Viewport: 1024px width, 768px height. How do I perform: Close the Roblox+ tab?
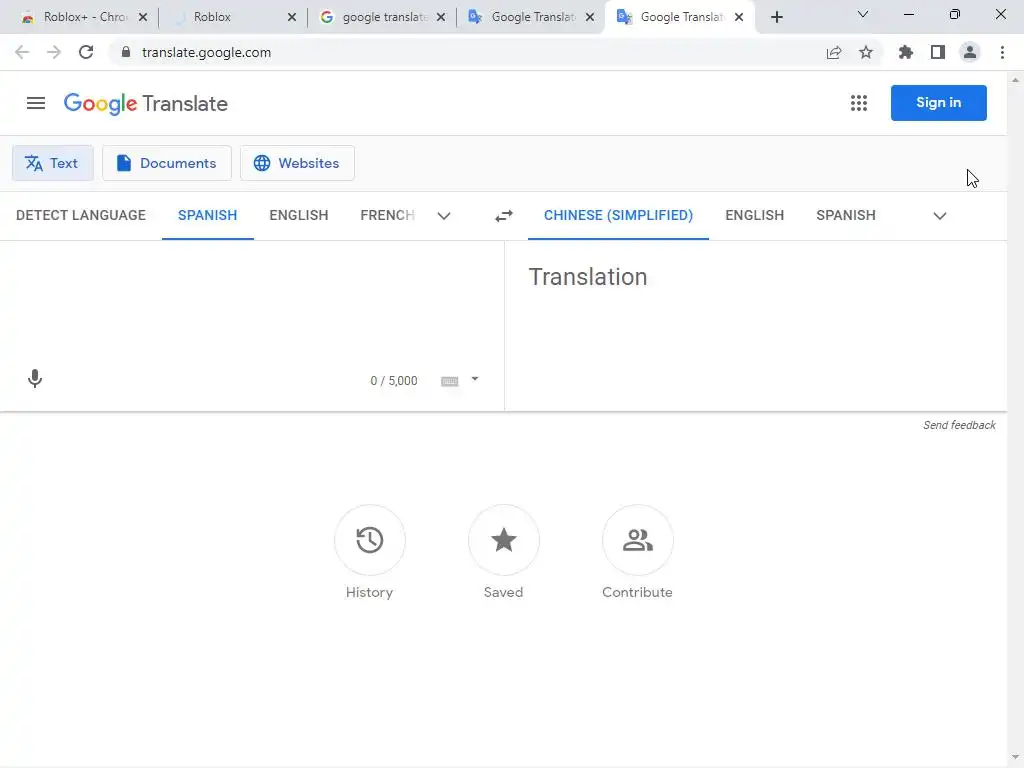coord(143,17)
